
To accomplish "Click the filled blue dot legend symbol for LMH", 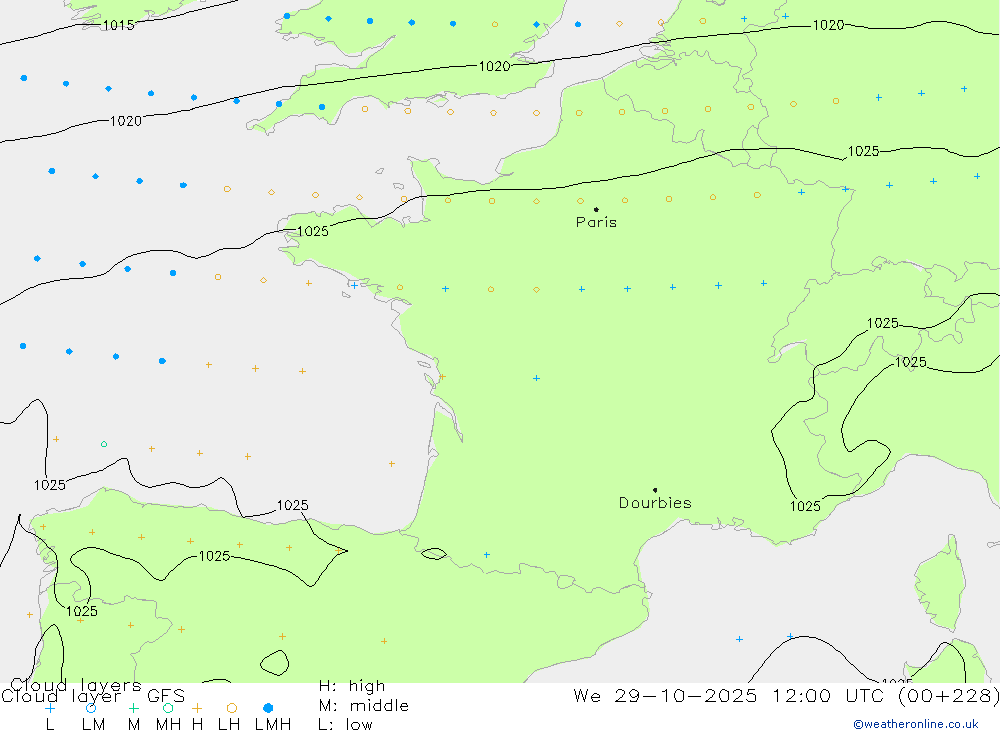I will (268, 708).
